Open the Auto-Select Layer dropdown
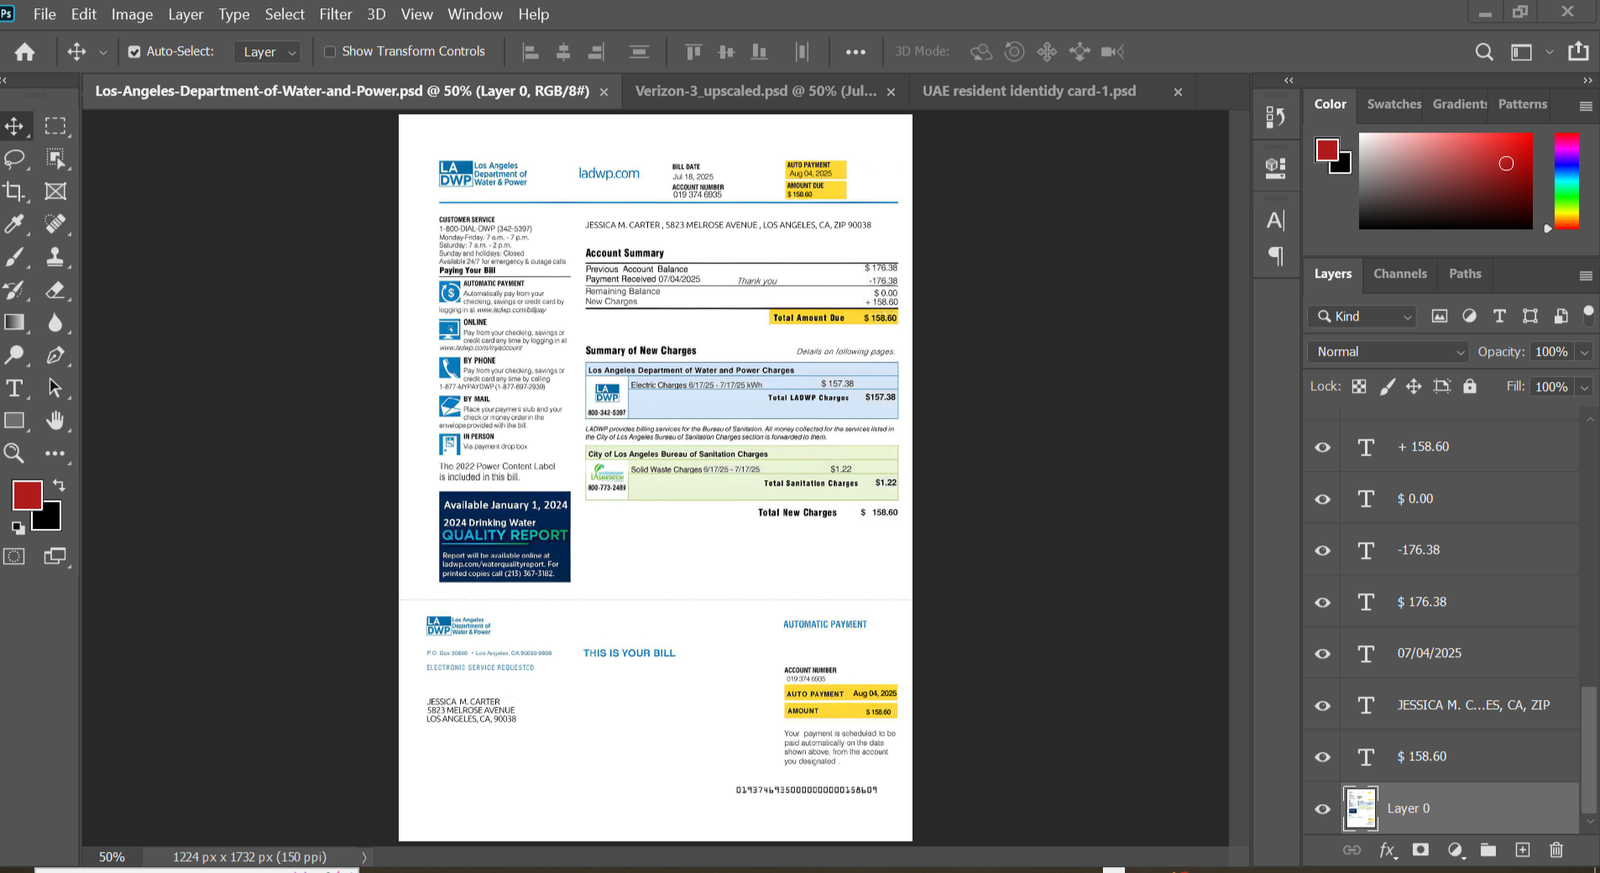Screen dimensions: 1600x873 click(x=269, y=52)
